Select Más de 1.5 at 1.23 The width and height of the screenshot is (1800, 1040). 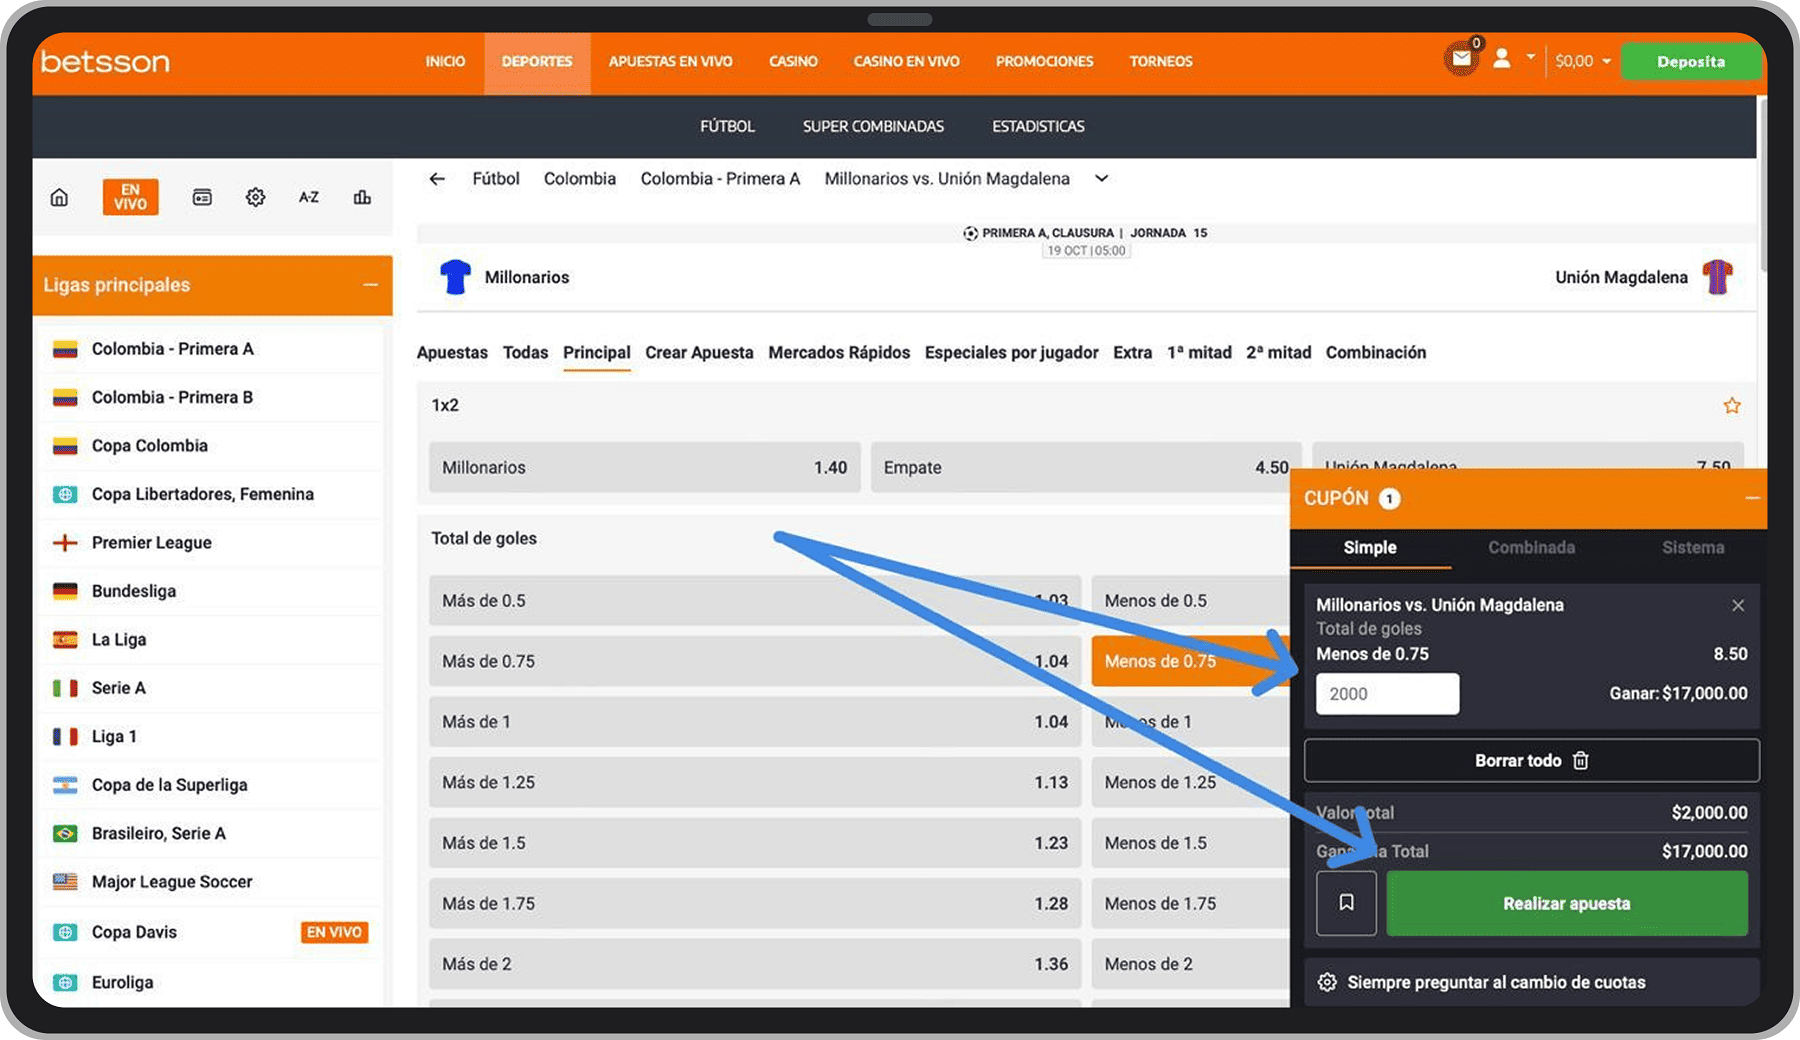point(755,843)
